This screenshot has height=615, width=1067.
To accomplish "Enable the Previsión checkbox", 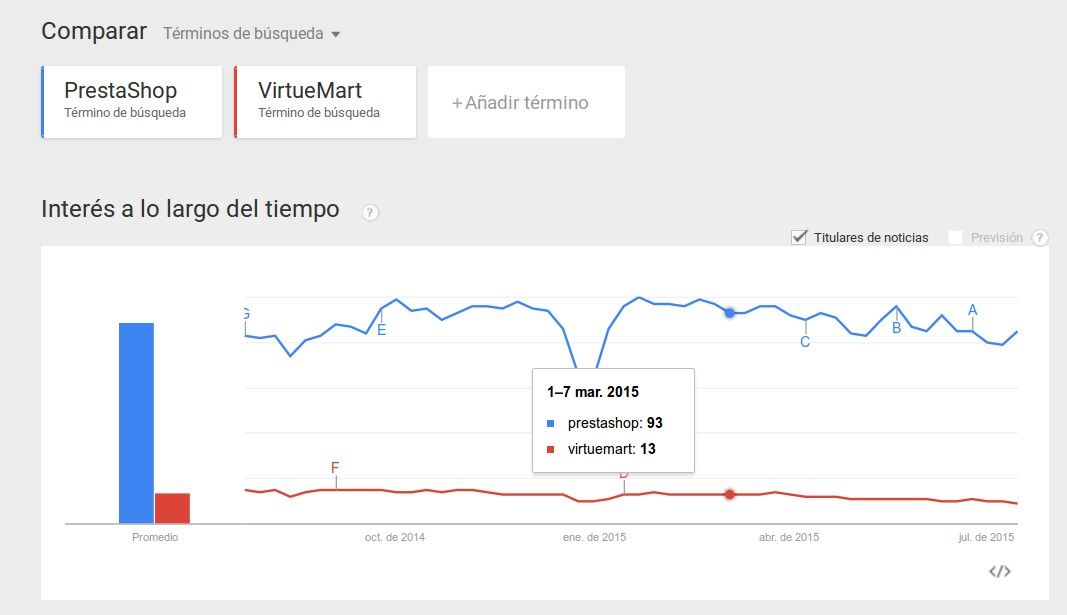I will (955, 237).
